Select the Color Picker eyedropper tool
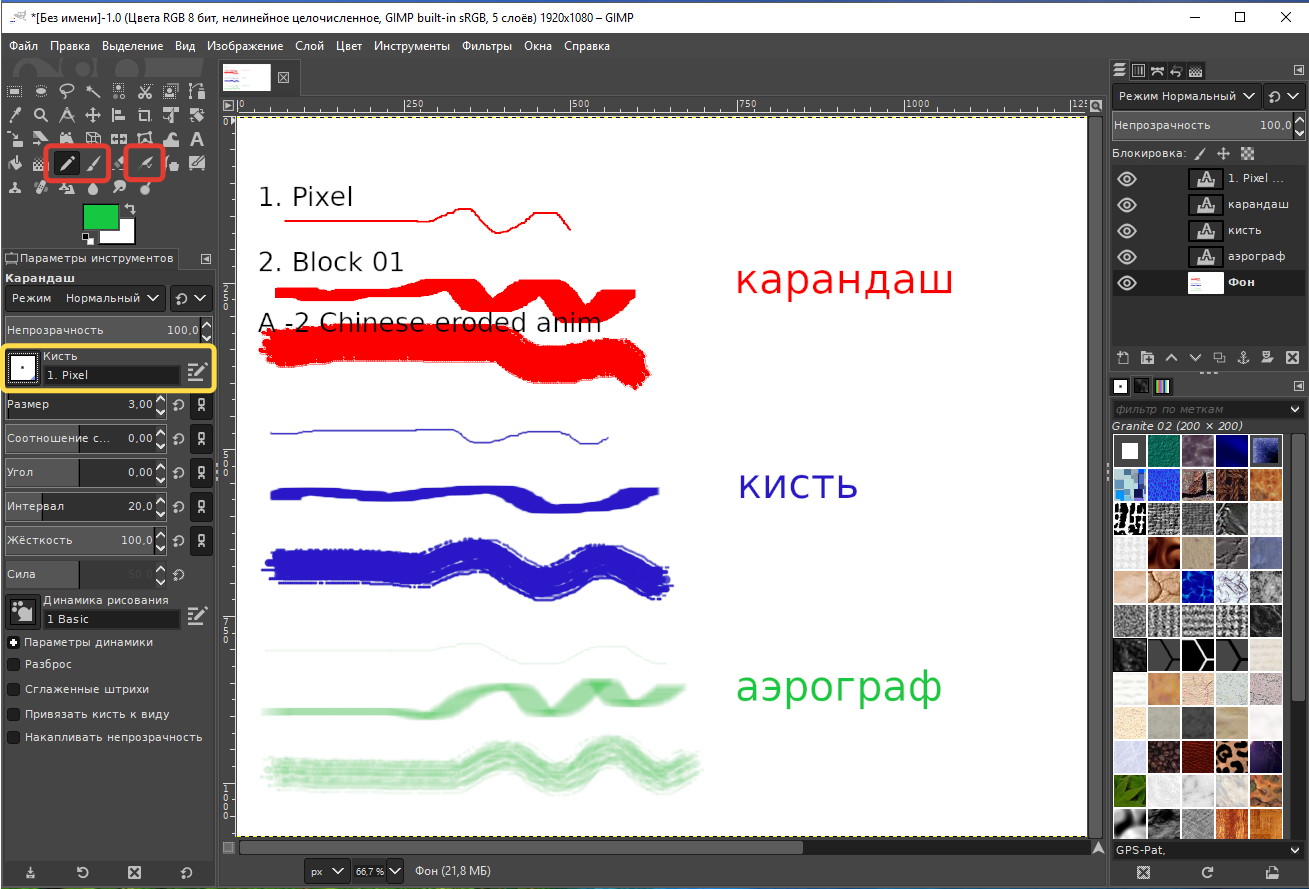Screen dimensions: 1309x889 (x=14, y=115)
